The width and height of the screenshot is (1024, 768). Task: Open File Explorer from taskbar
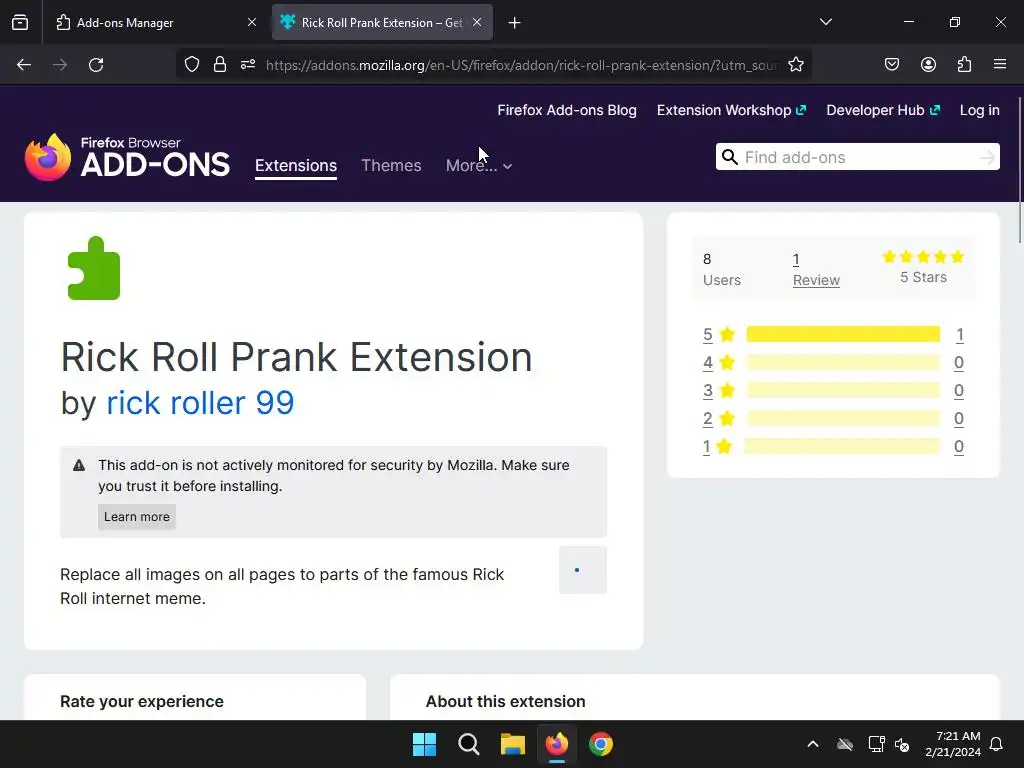[513, 744]
